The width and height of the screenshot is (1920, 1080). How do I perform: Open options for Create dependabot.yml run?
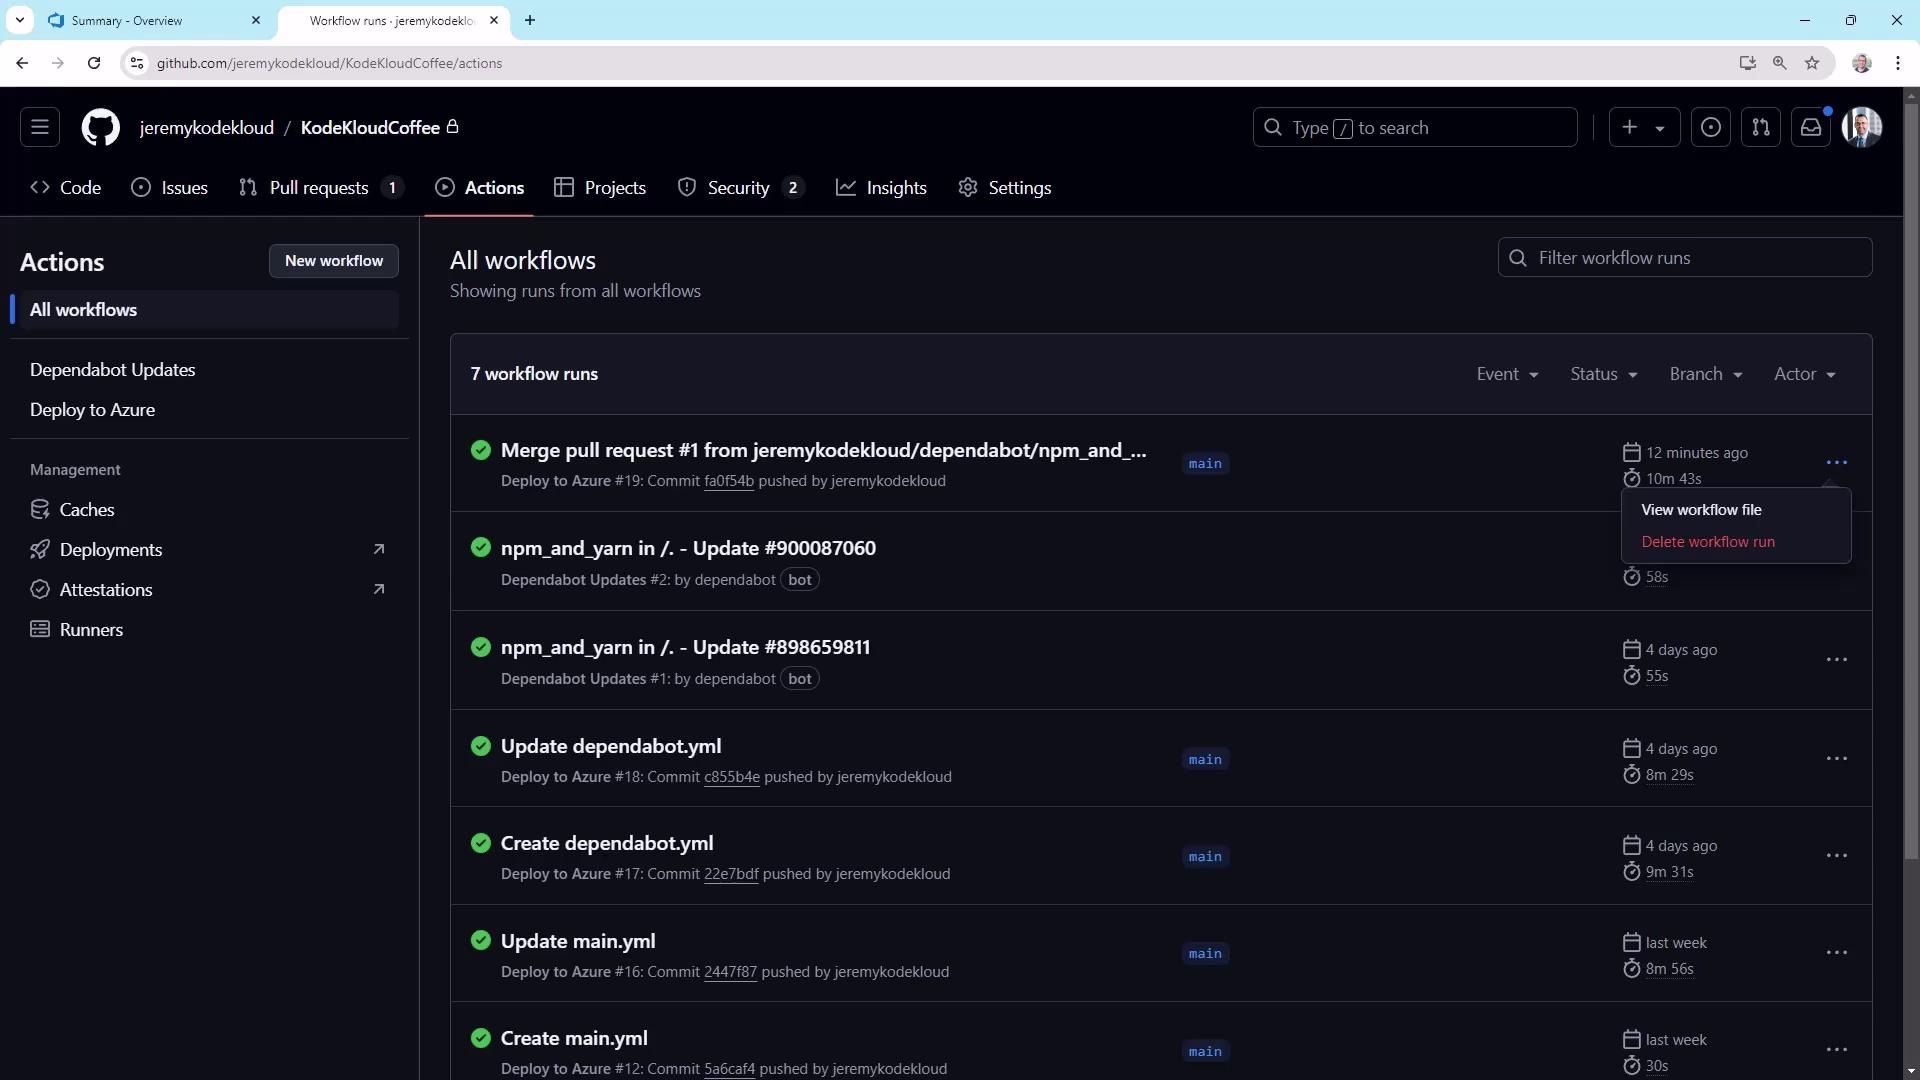tap(1837, 856)
